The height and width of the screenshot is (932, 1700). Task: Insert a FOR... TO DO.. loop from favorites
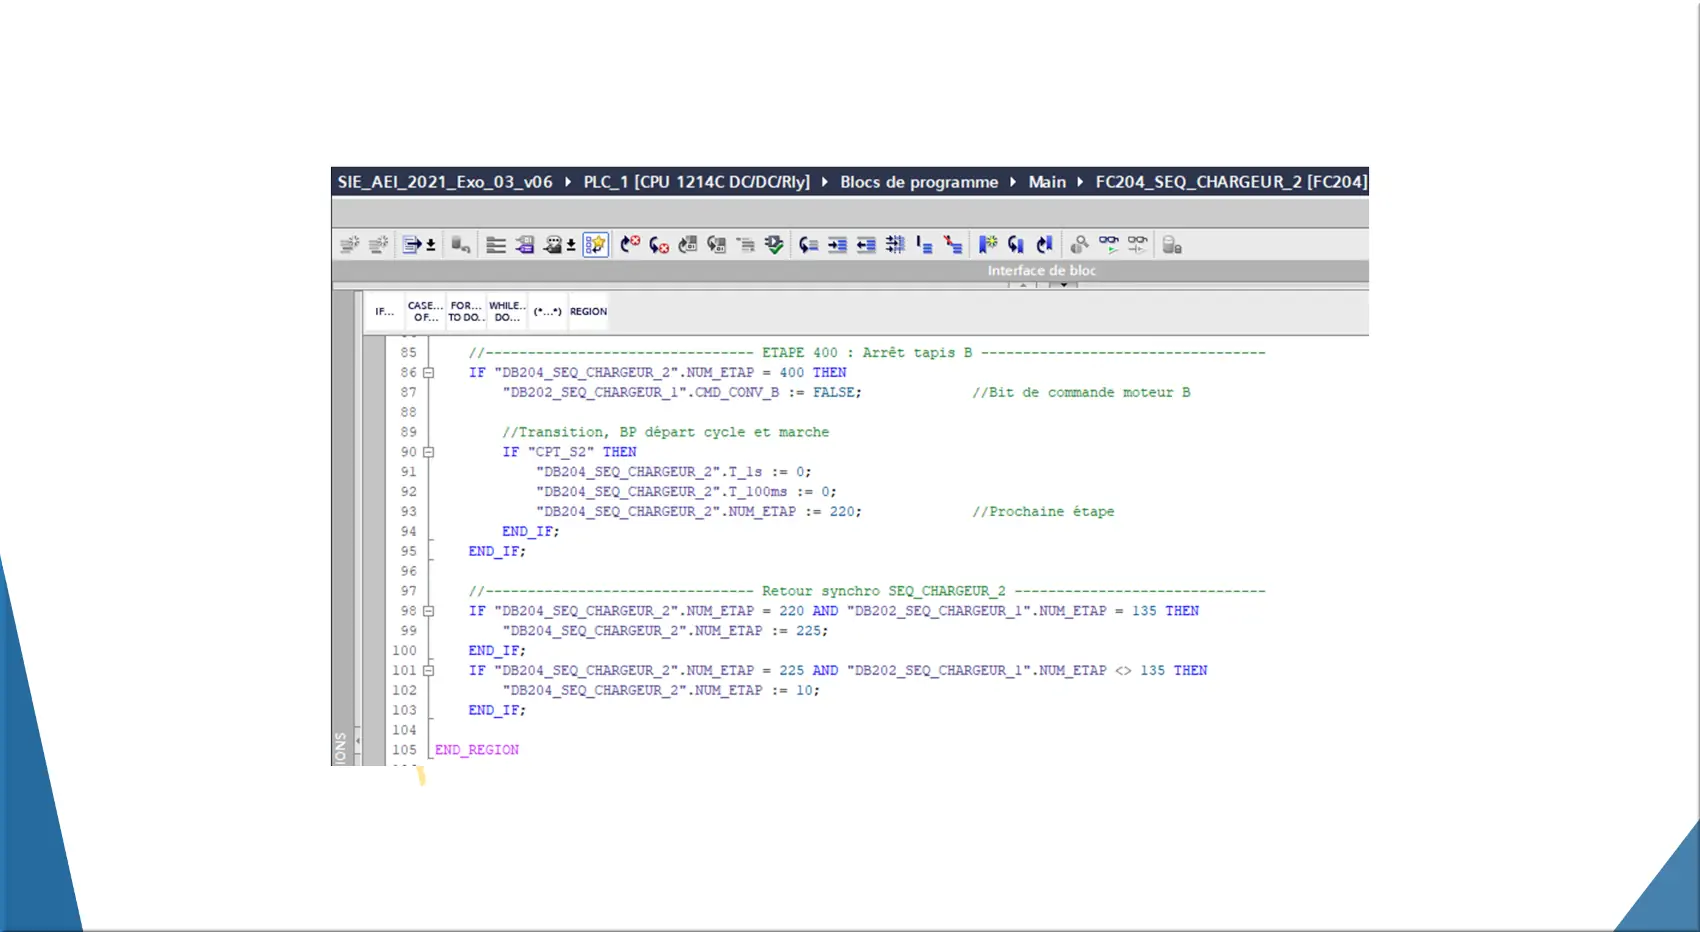(466, 312)
